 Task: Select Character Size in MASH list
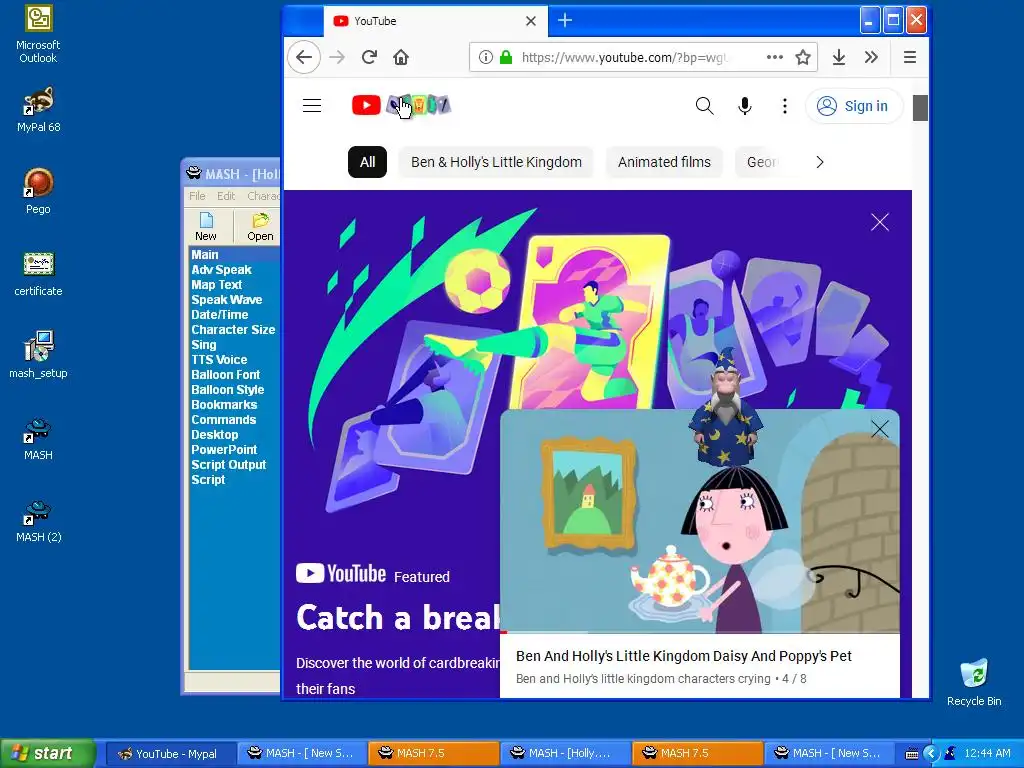233,330
